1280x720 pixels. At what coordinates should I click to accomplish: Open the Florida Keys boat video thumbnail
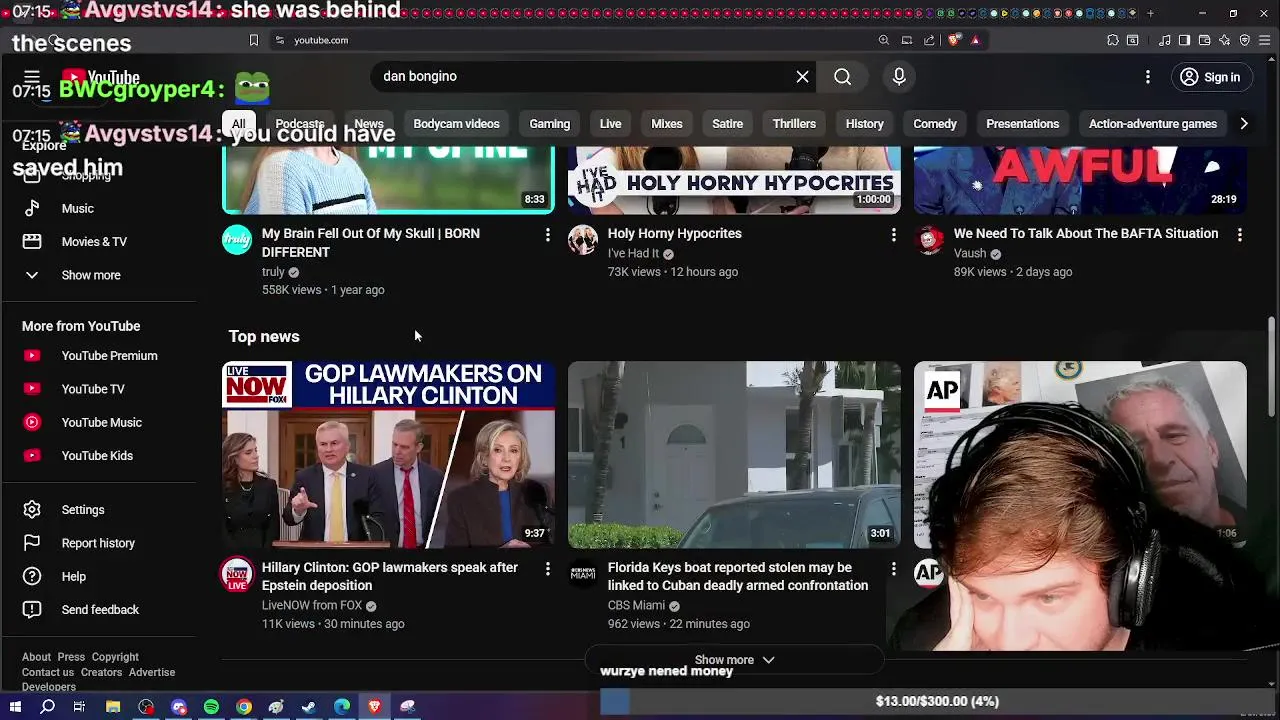coord(734,455)
